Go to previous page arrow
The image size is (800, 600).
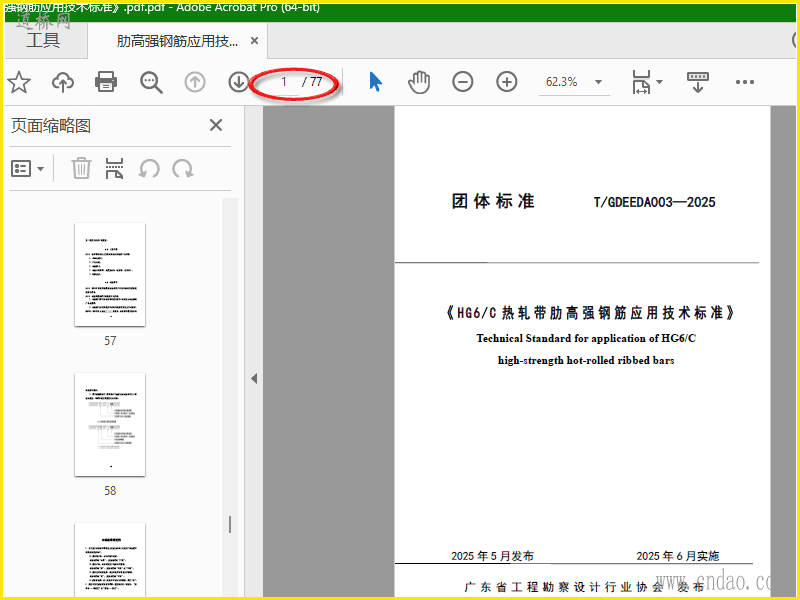pyautogui.click(x=195, y=82)
